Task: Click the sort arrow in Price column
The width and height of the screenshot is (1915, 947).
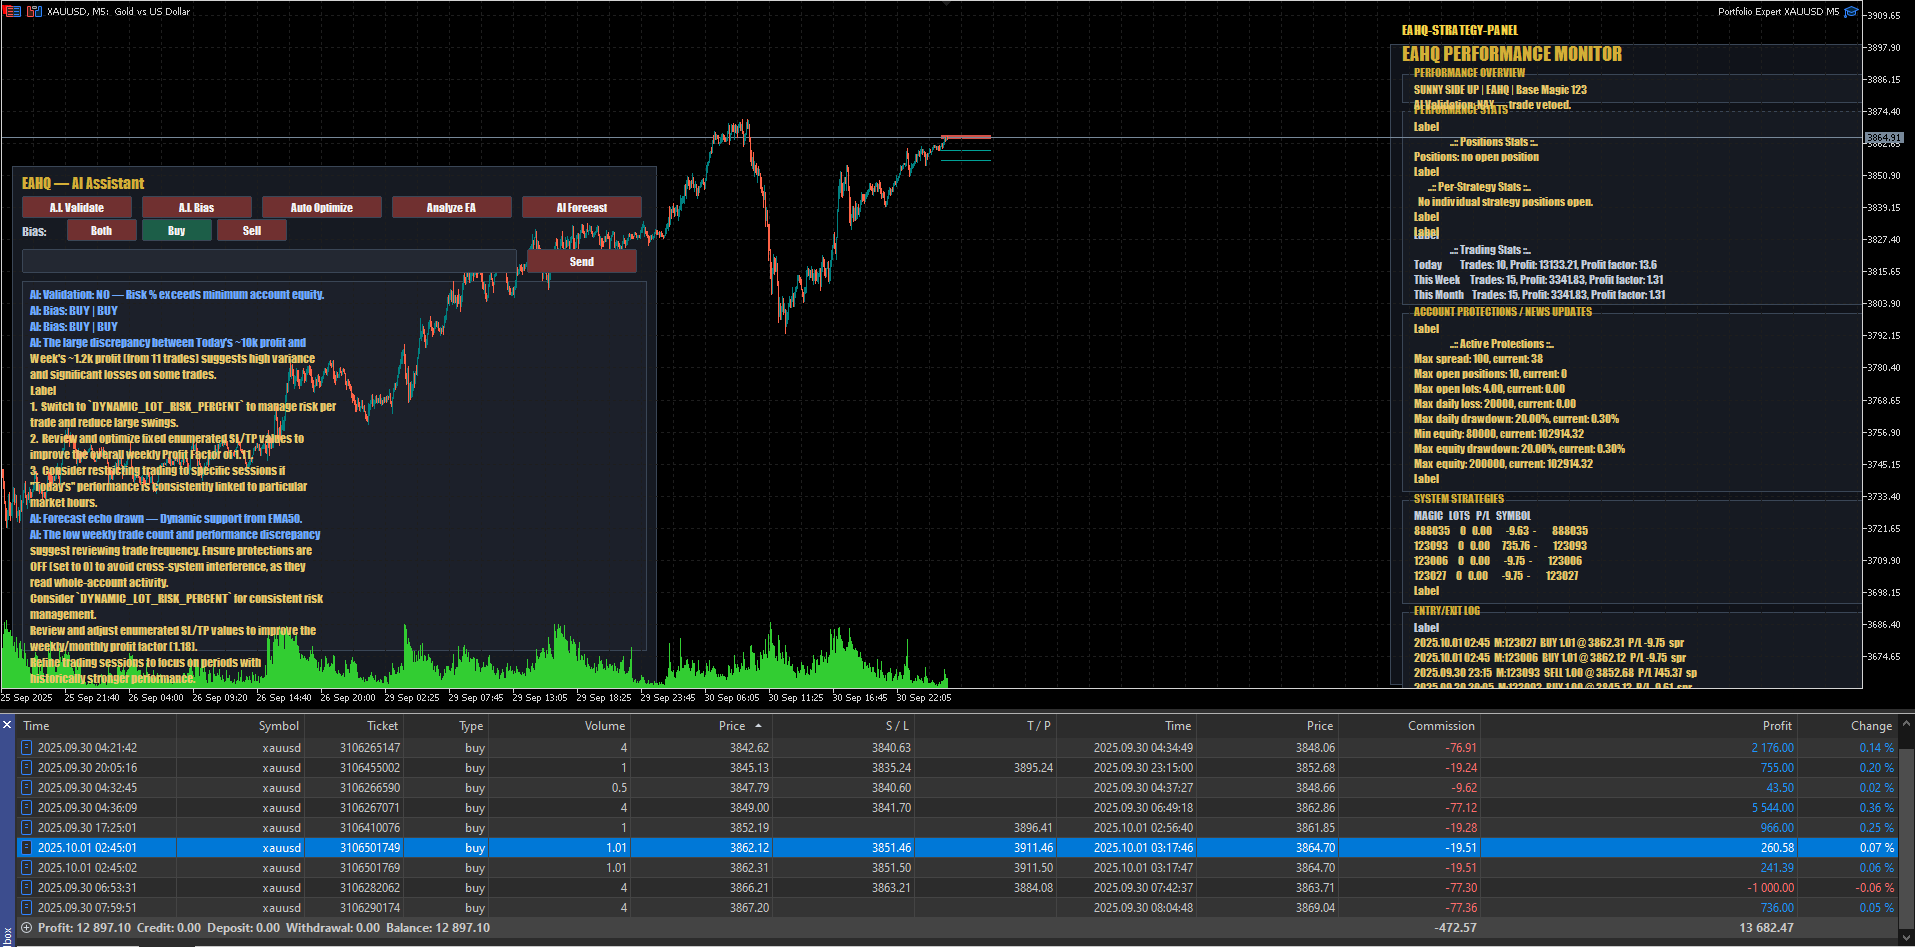Action: pyautogui.click(x=758, y=726)
